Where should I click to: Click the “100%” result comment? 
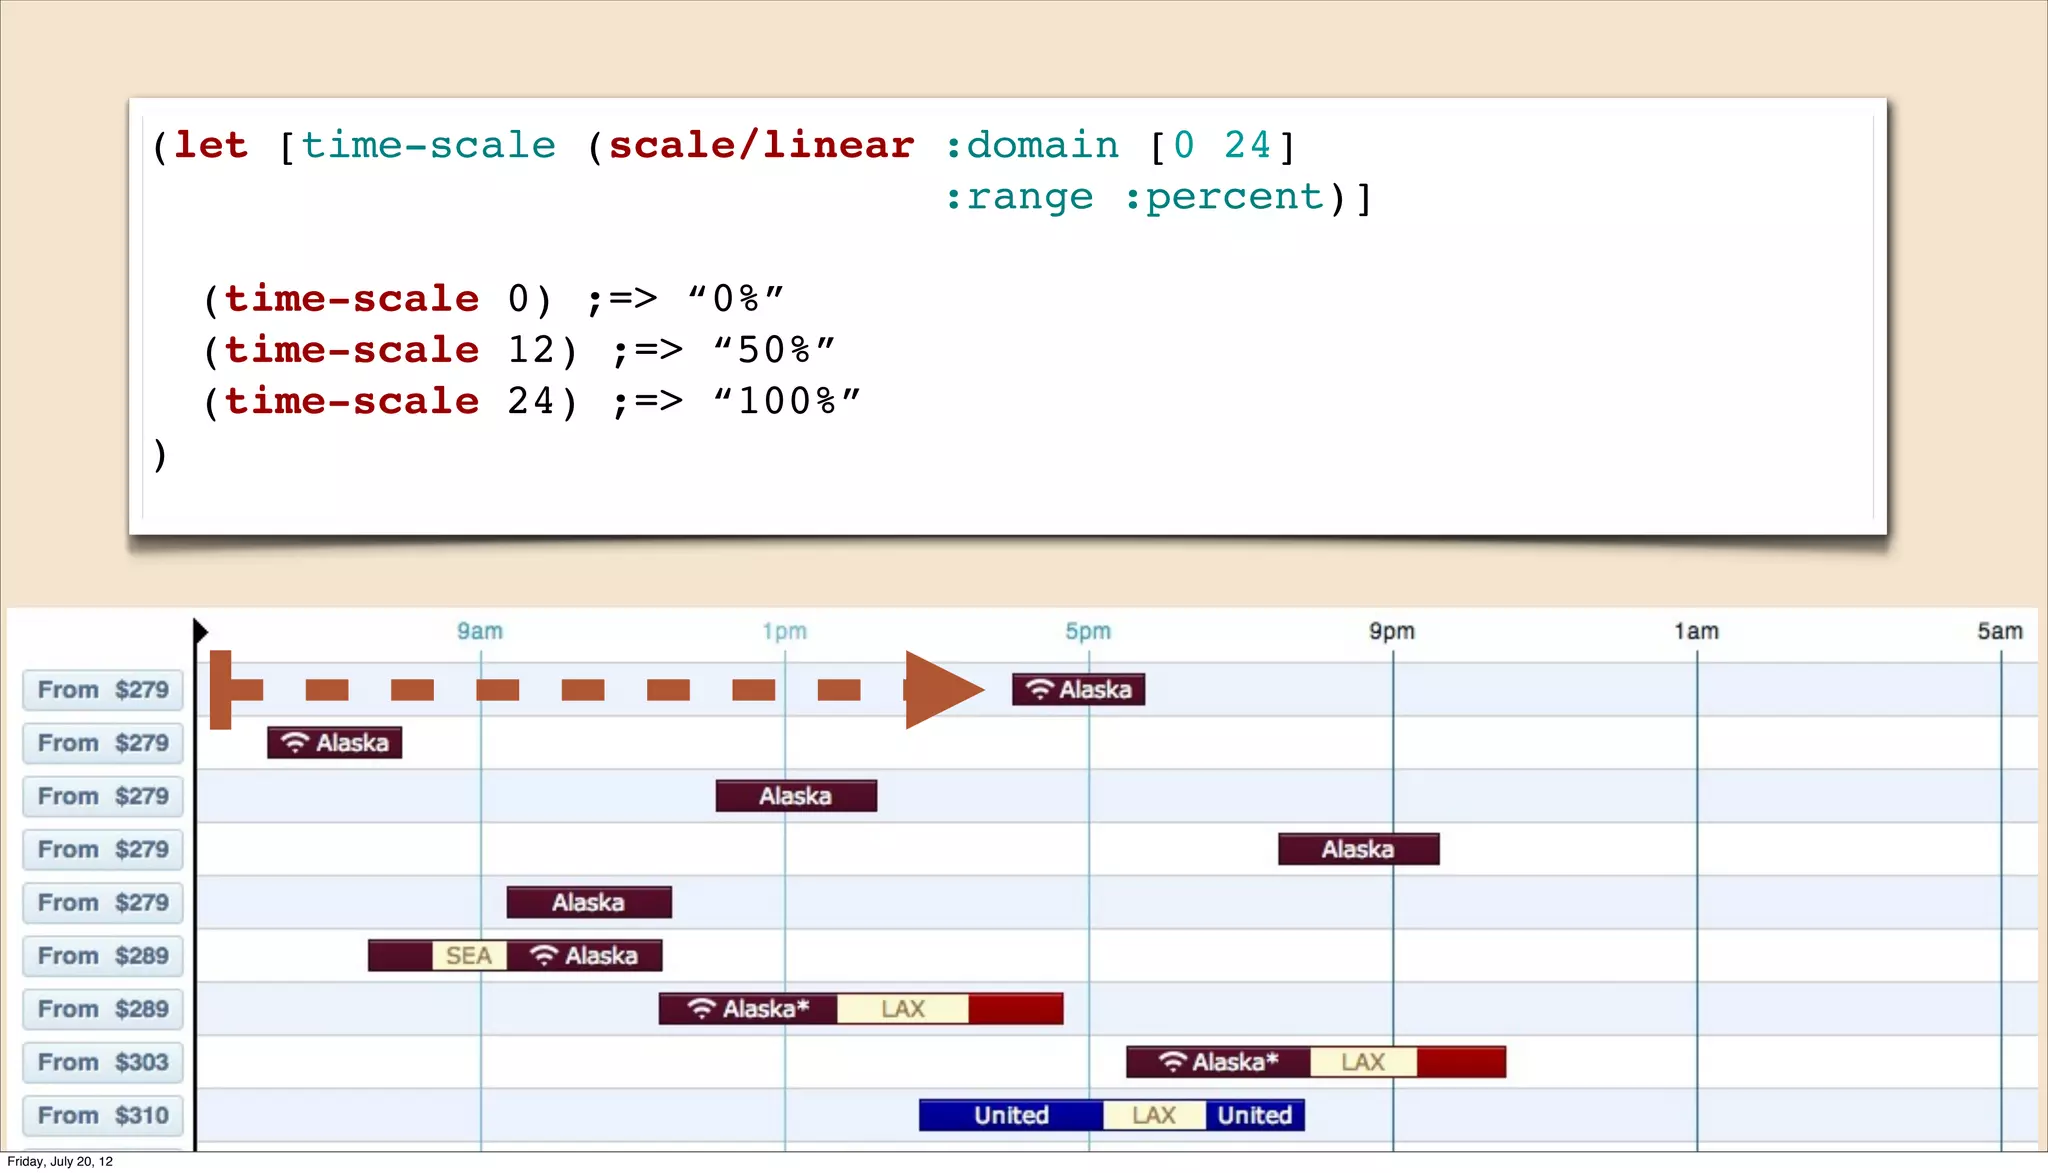point(787,401)
